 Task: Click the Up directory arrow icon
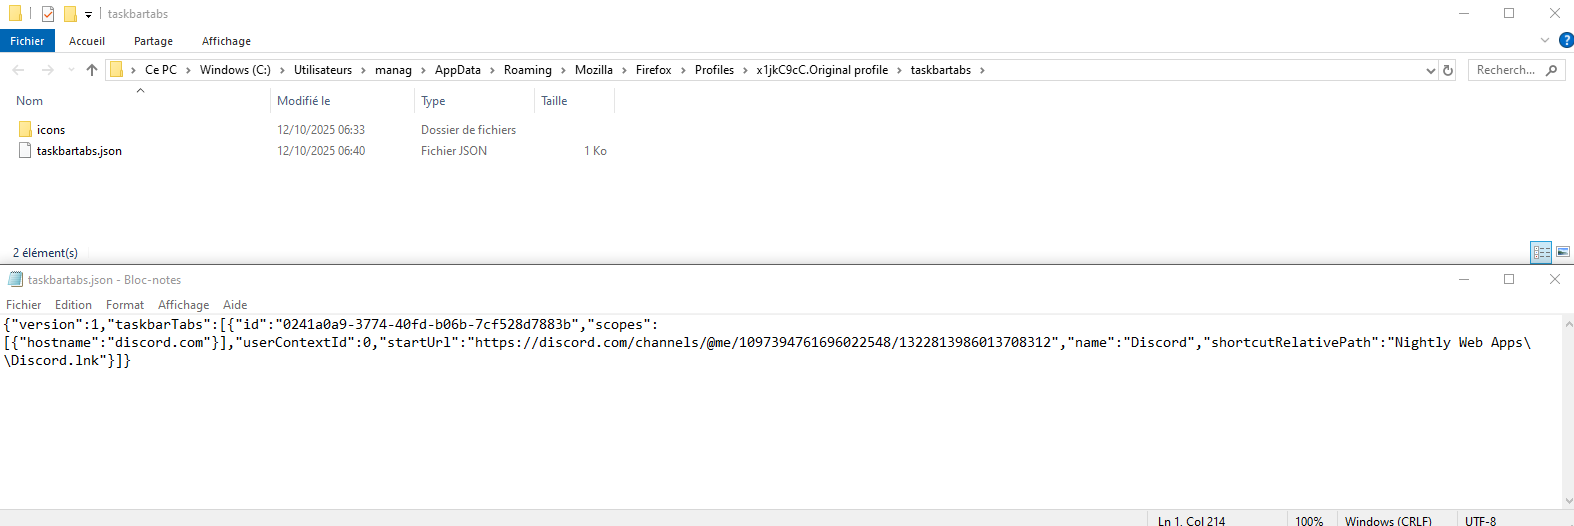coord(92,70)
